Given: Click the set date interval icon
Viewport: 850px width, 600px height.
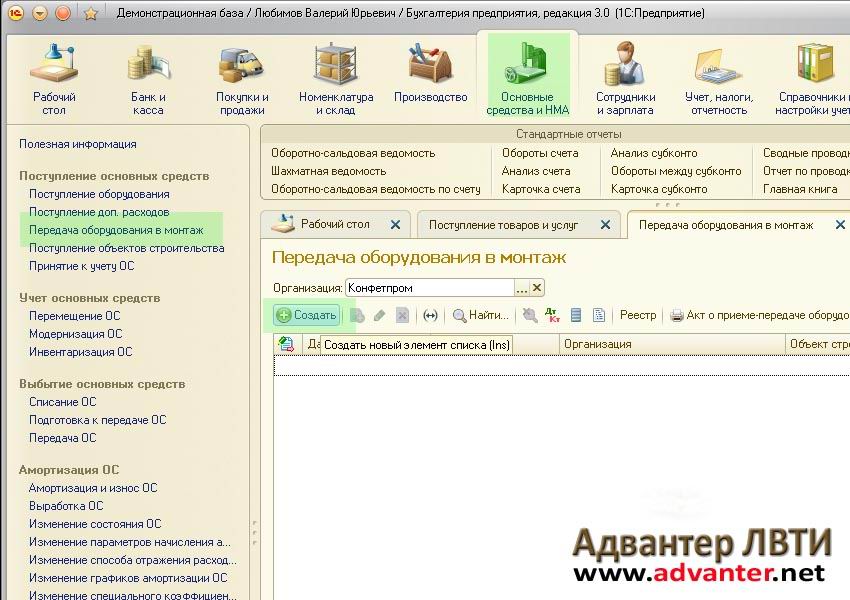Looking at the screenshot, I should tap(430, 315).
